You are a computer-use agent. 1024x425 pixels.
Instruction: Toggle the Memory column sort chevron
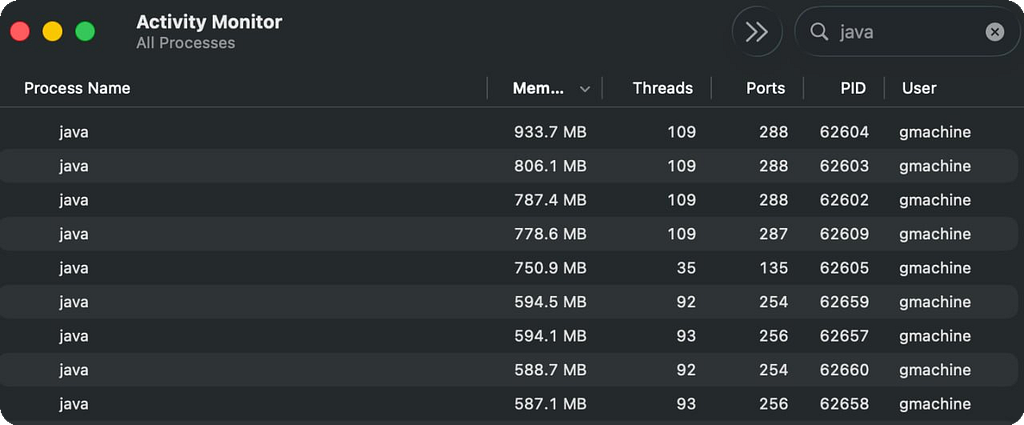[x=585, y=89]
